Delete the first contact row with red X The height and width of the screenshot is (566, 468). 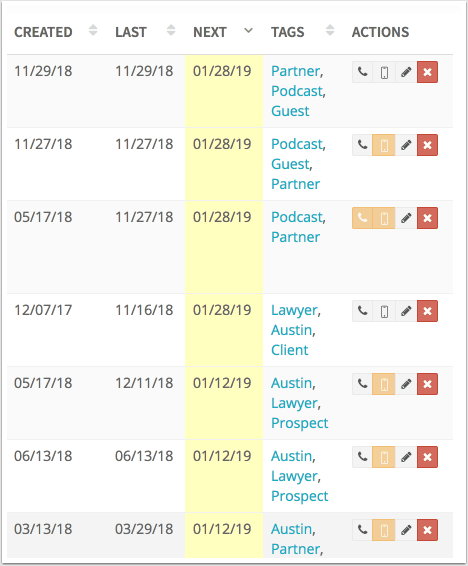pos(428,72)
